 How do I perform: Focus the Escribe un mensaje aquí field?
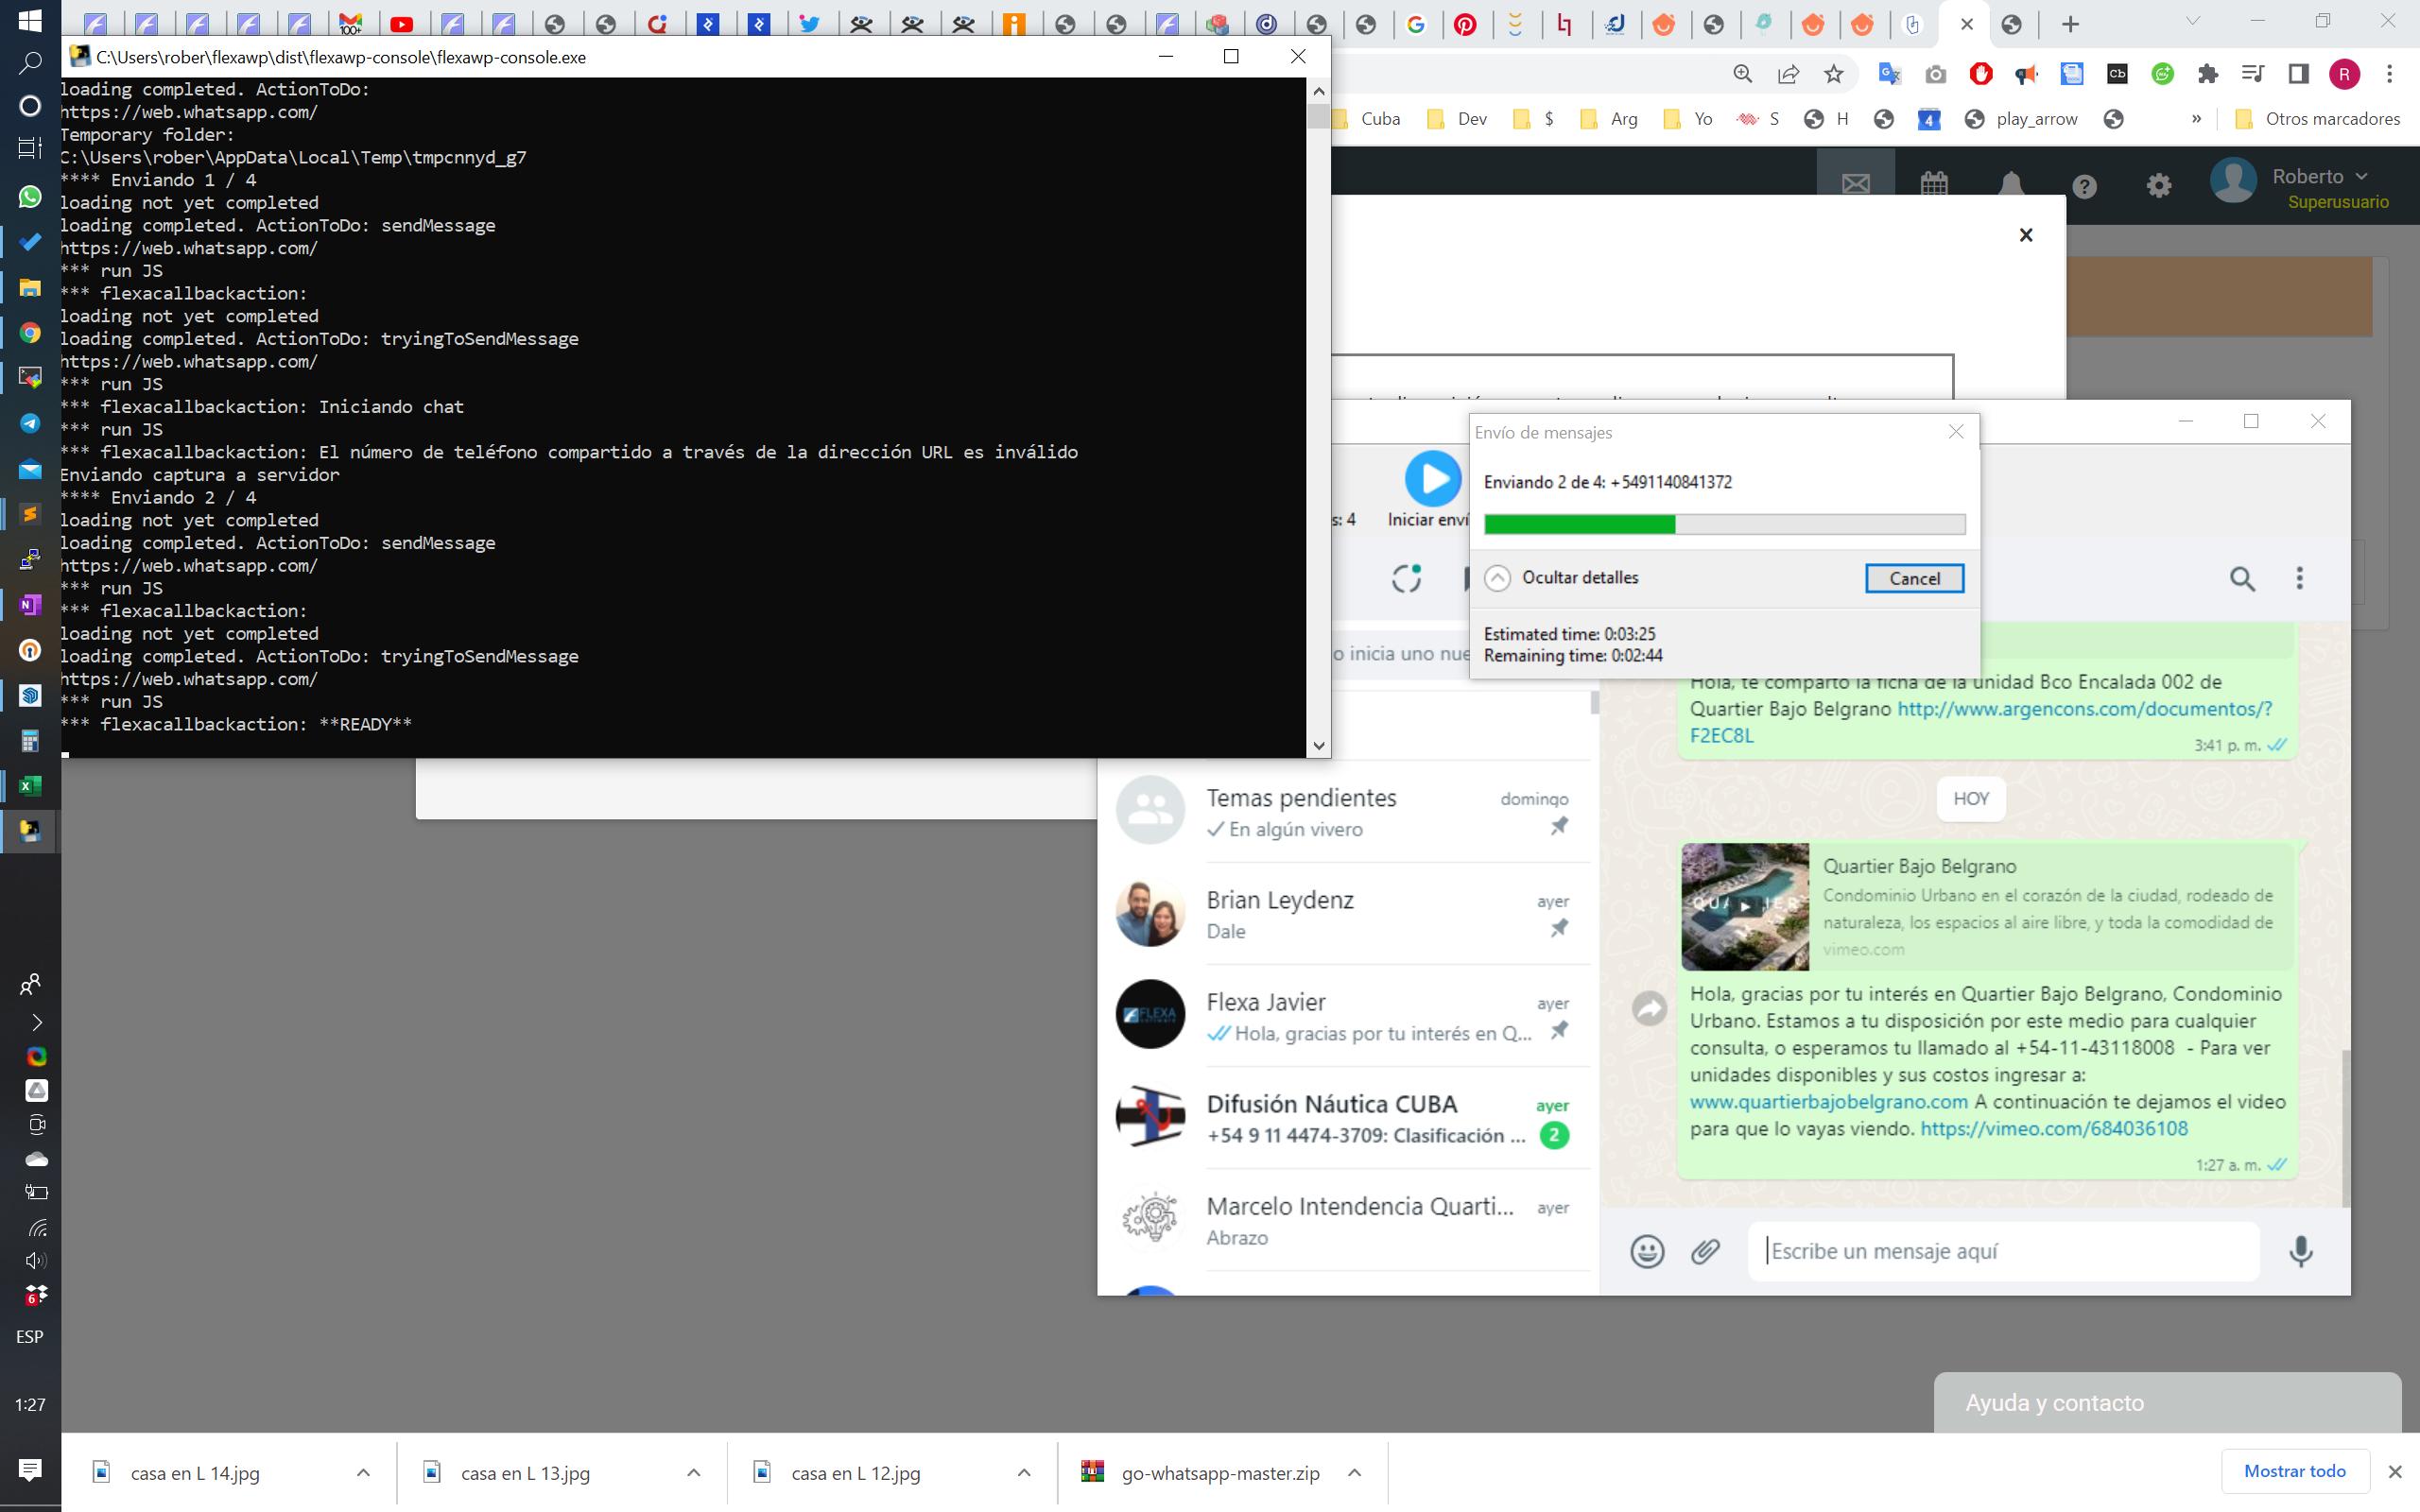[2003, 1251]
